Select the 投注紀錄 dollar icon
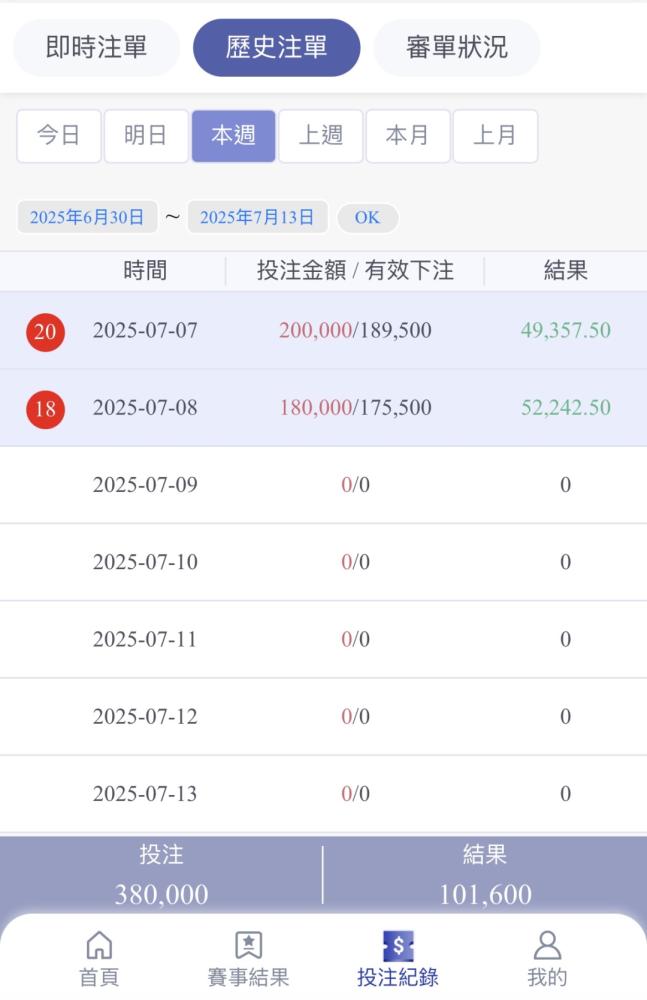The width and height of the screenshot is (647, 1000). 398,945
